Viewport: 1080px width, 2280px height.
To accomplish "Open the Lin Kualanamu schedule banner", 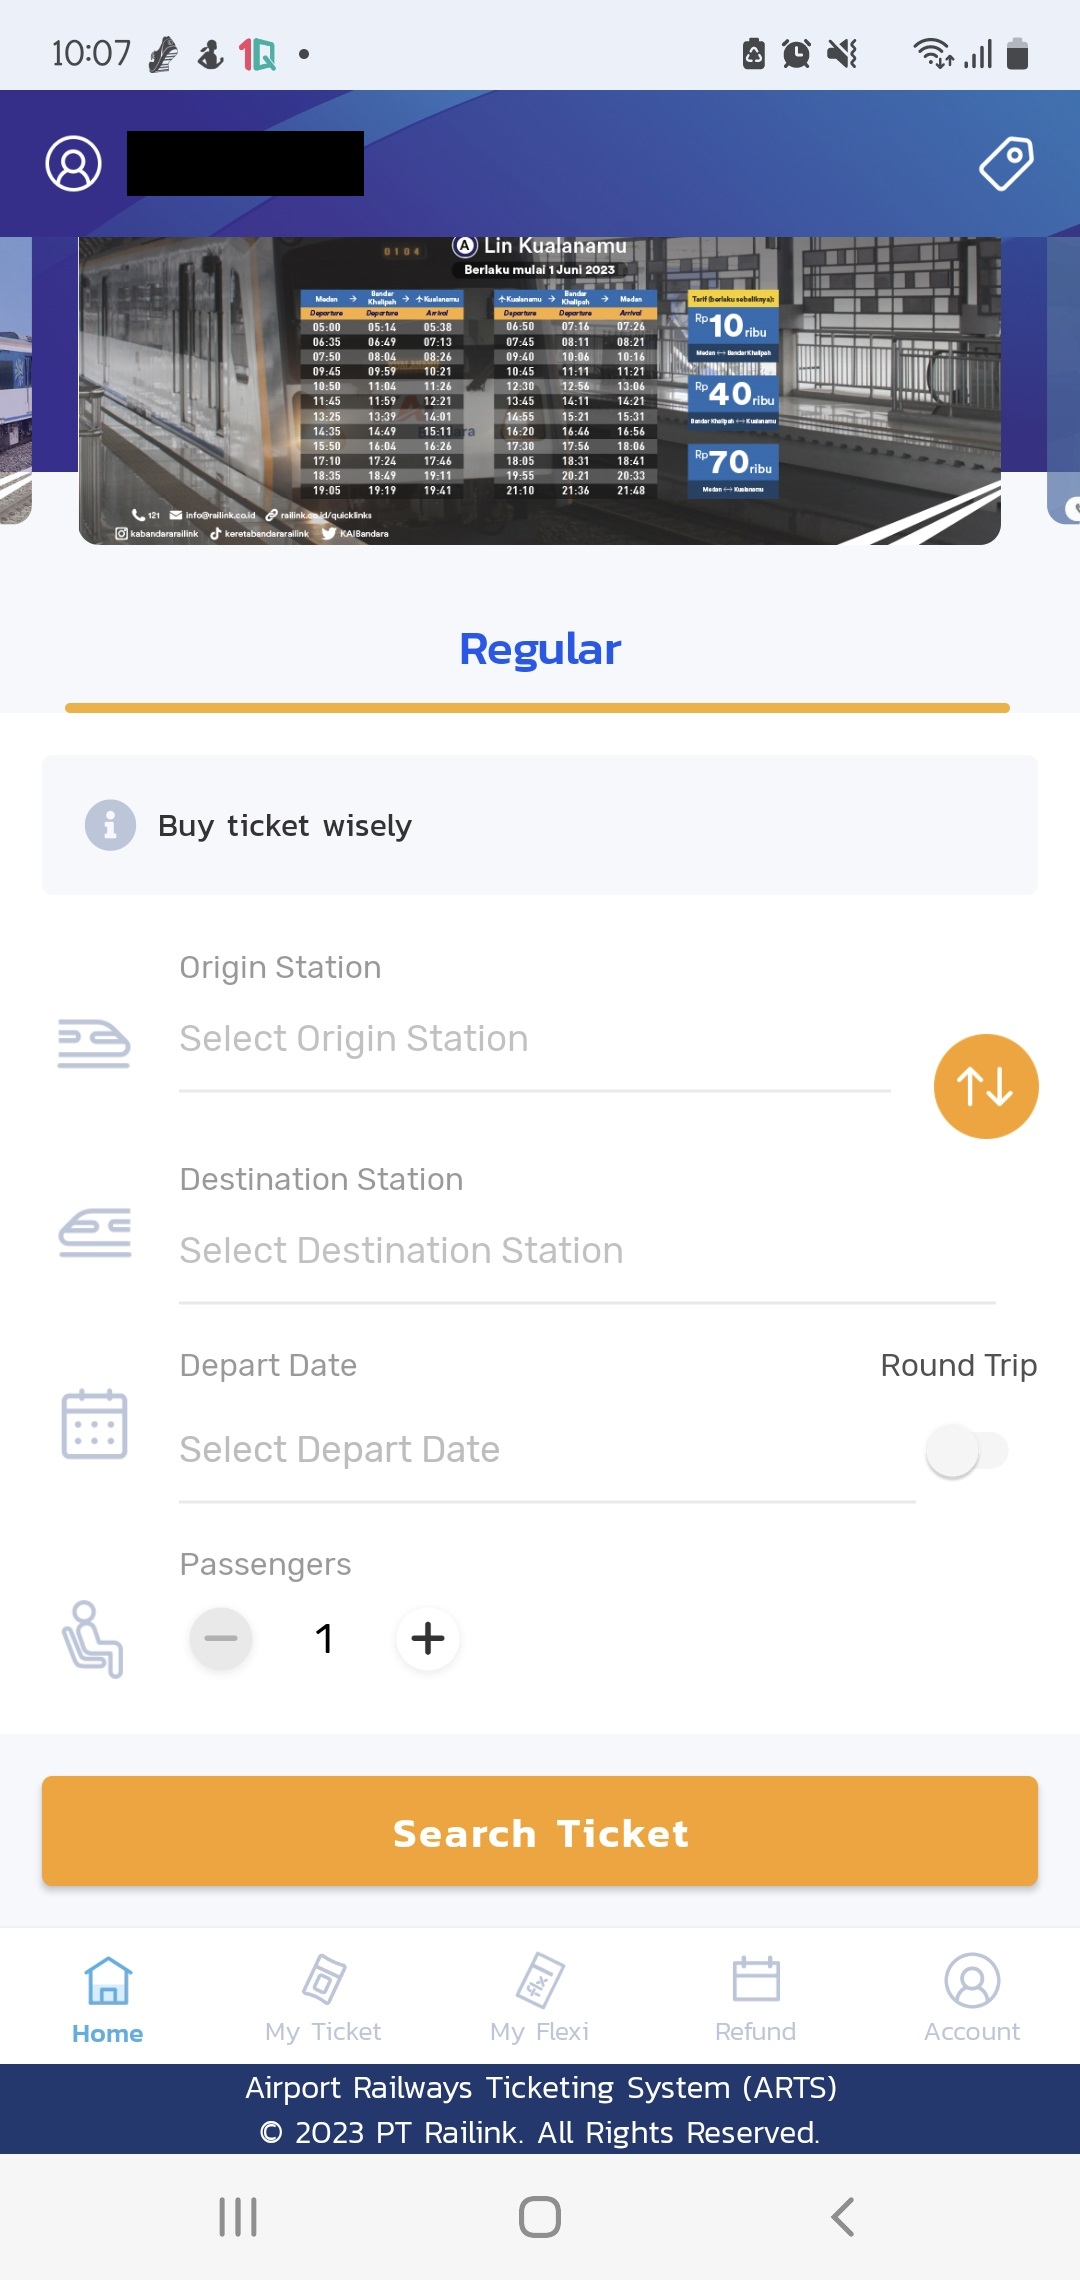I will click(x=540, y=391).
